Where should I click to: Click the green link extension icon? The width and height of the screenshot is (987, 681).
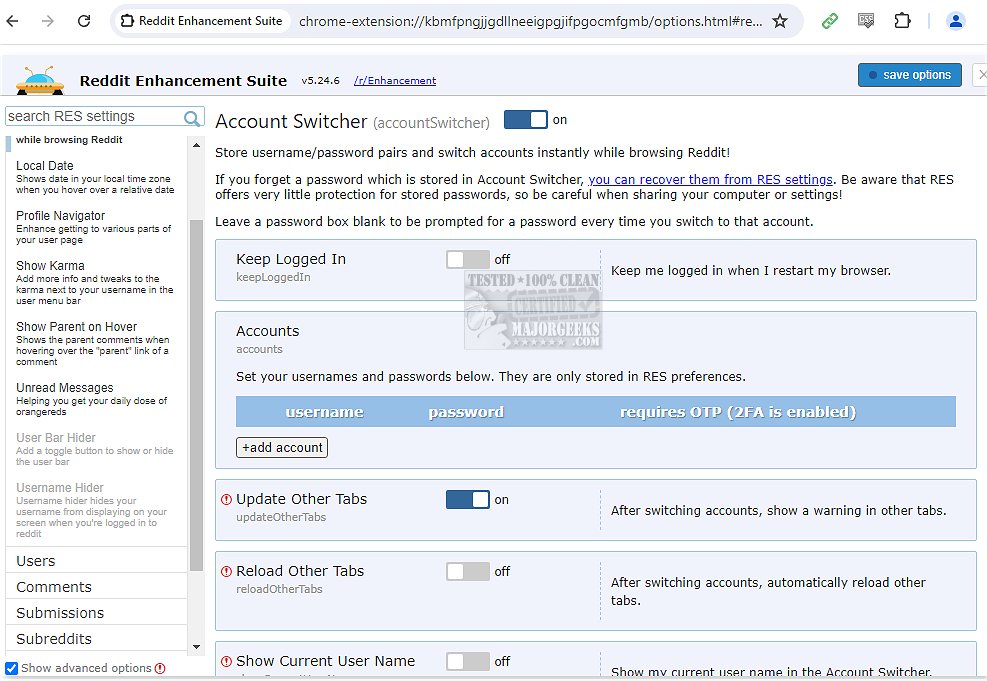[x=830, y=20]
